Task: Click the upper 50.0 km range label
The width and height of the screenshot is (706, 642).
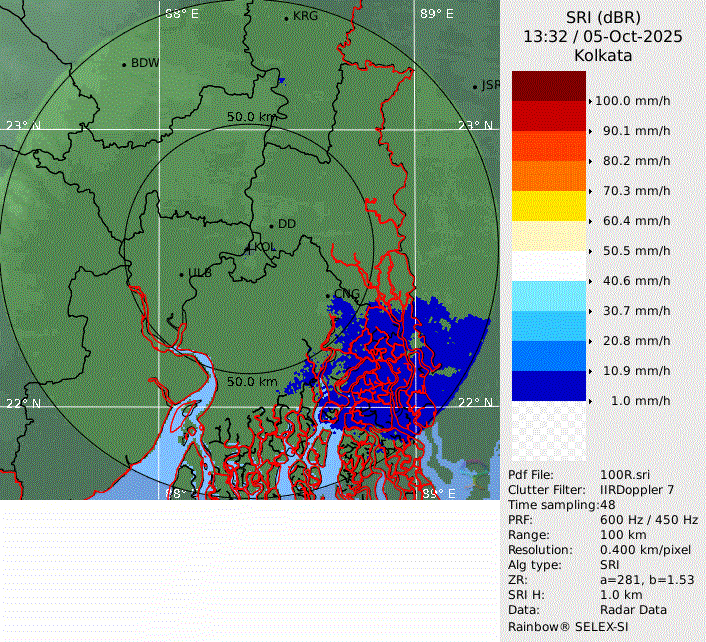Action: point(252,117)
